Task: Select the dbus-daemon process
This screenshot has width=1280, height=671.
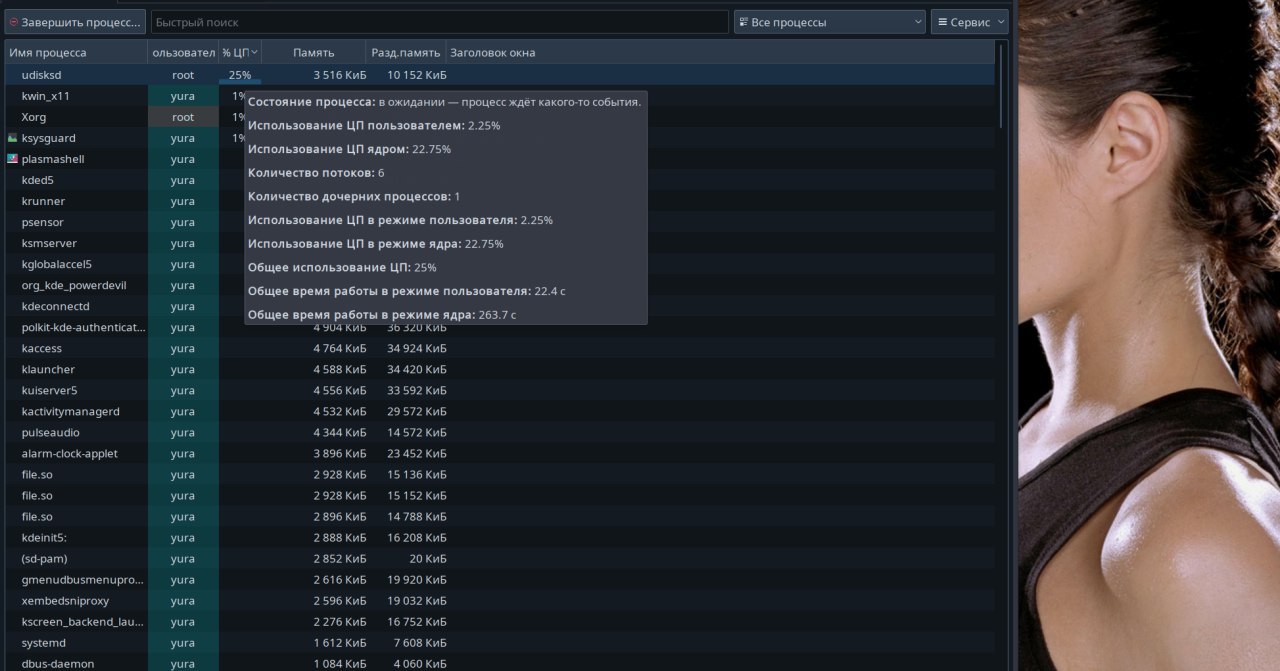Action: pos(57,663)
